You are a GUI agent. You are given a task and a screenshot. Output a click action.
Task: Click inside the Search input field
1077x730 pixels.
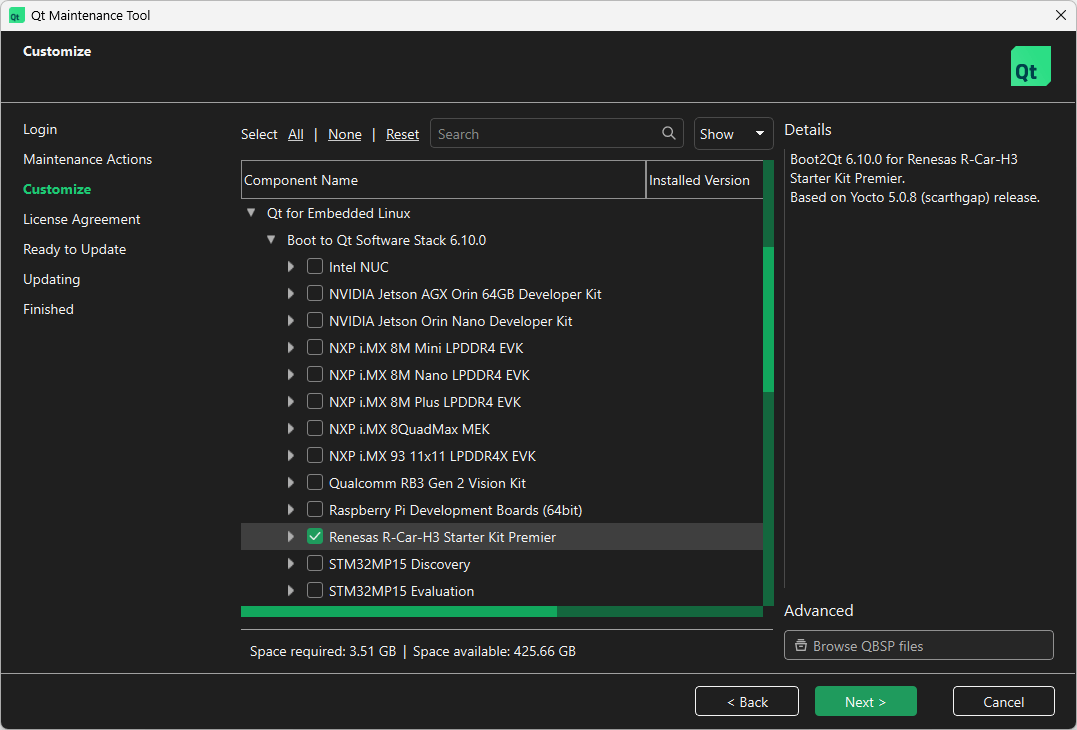(540, 133)
